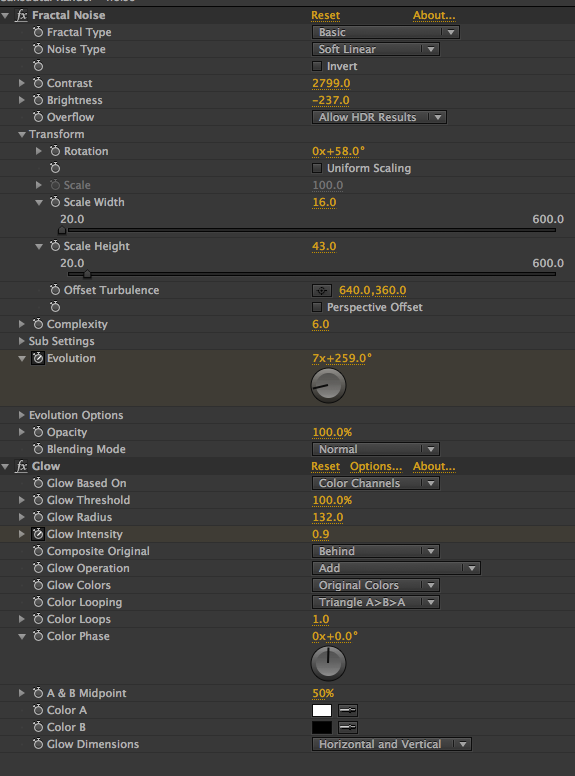This screenshot has width=575, height=776.
Task: Open the Glow Colors dropdown showing Original Colors
Action: (x=376, y=585)
